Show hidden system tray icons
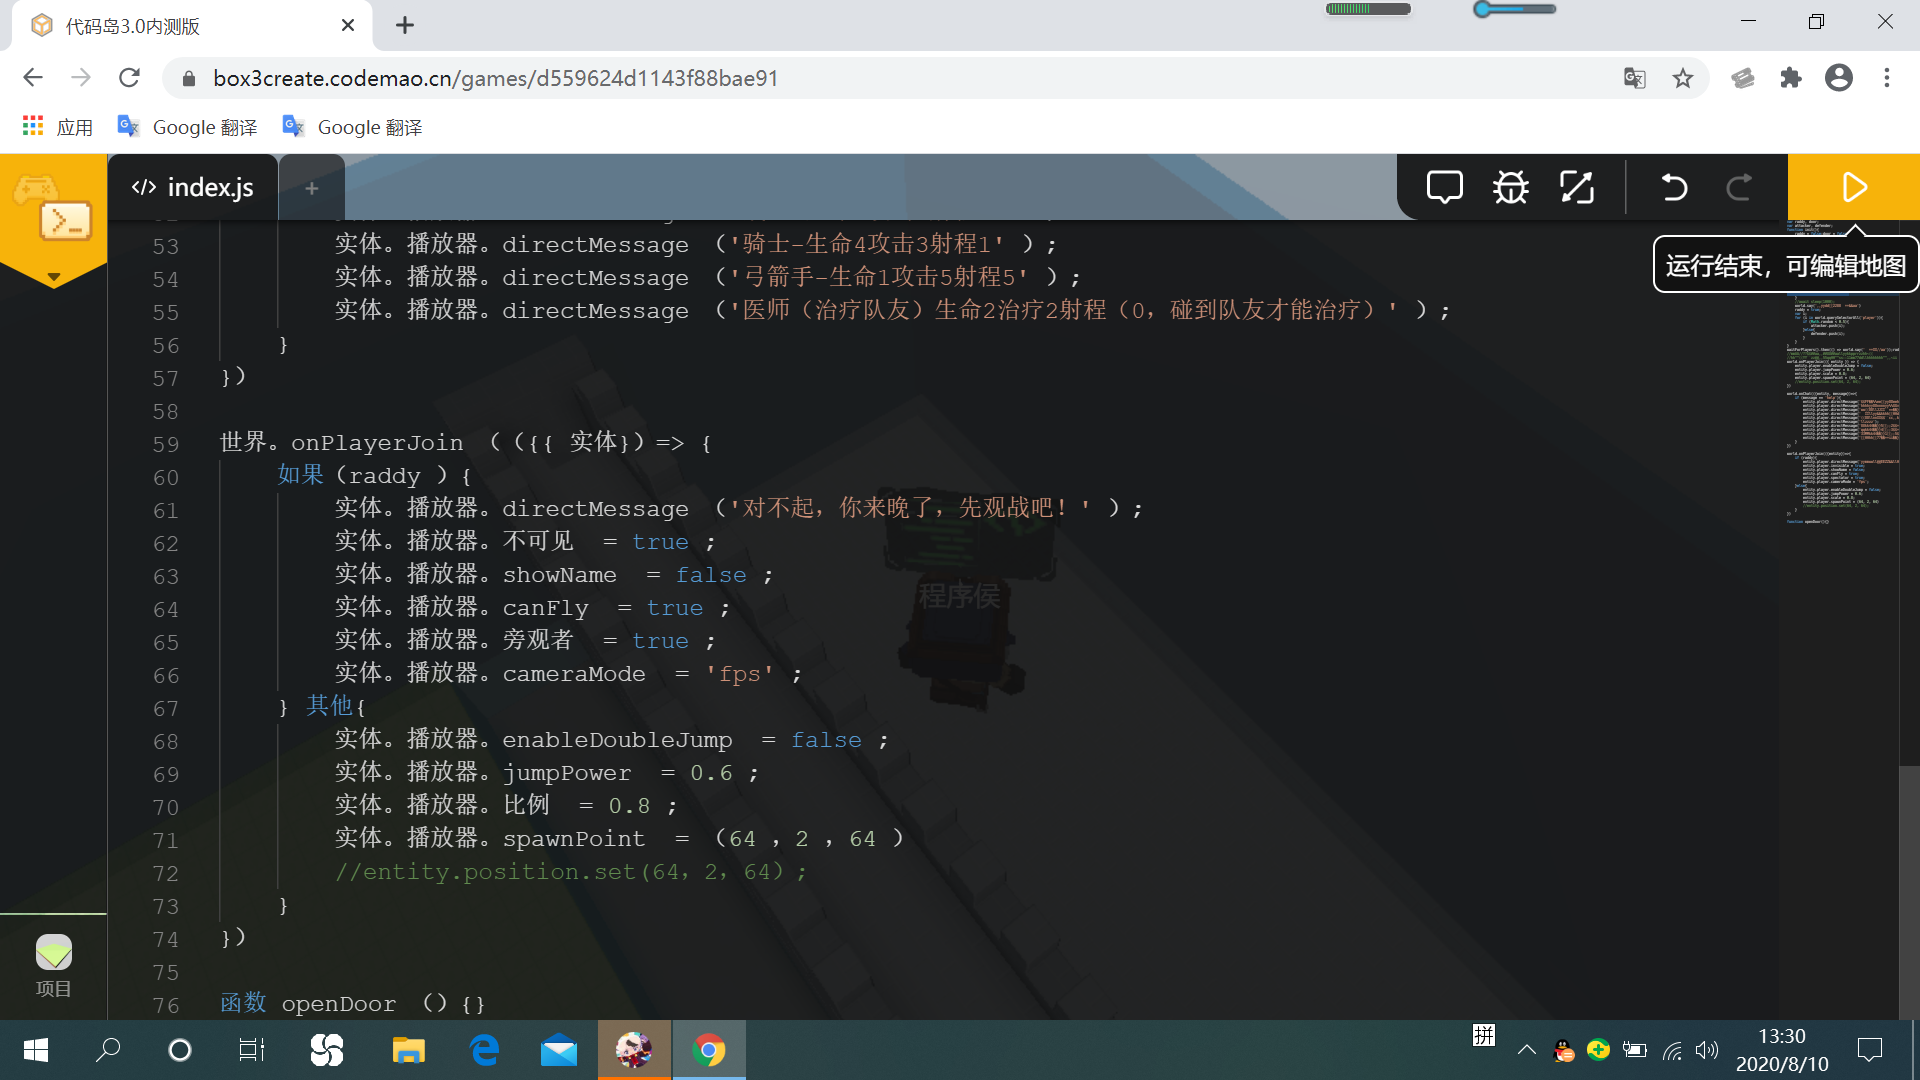 pyautogui.click(x=1526, y=1050)
